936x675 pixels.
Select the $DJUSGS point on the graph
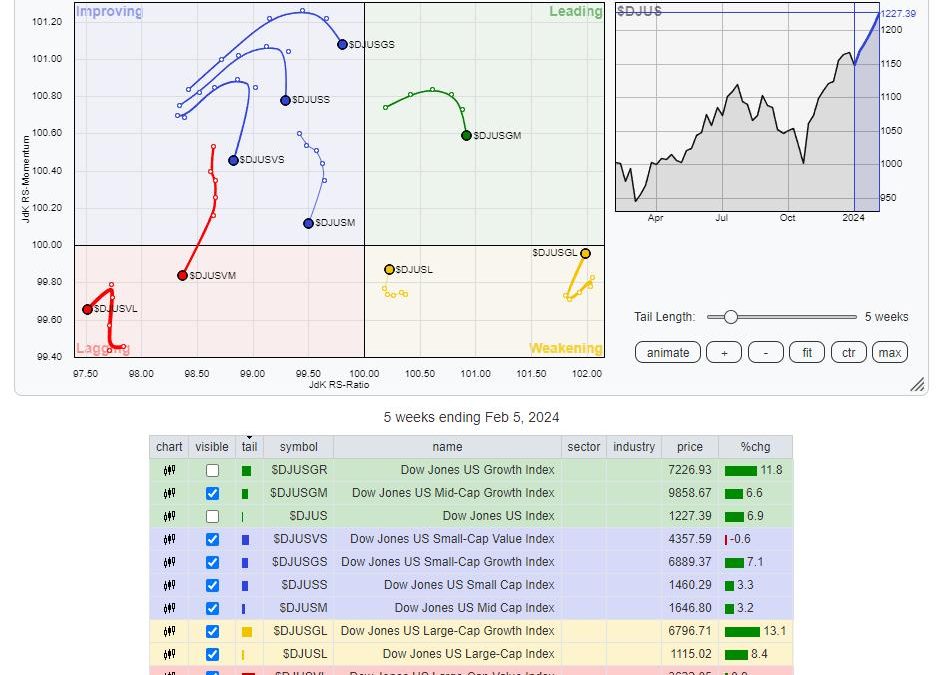342,45
